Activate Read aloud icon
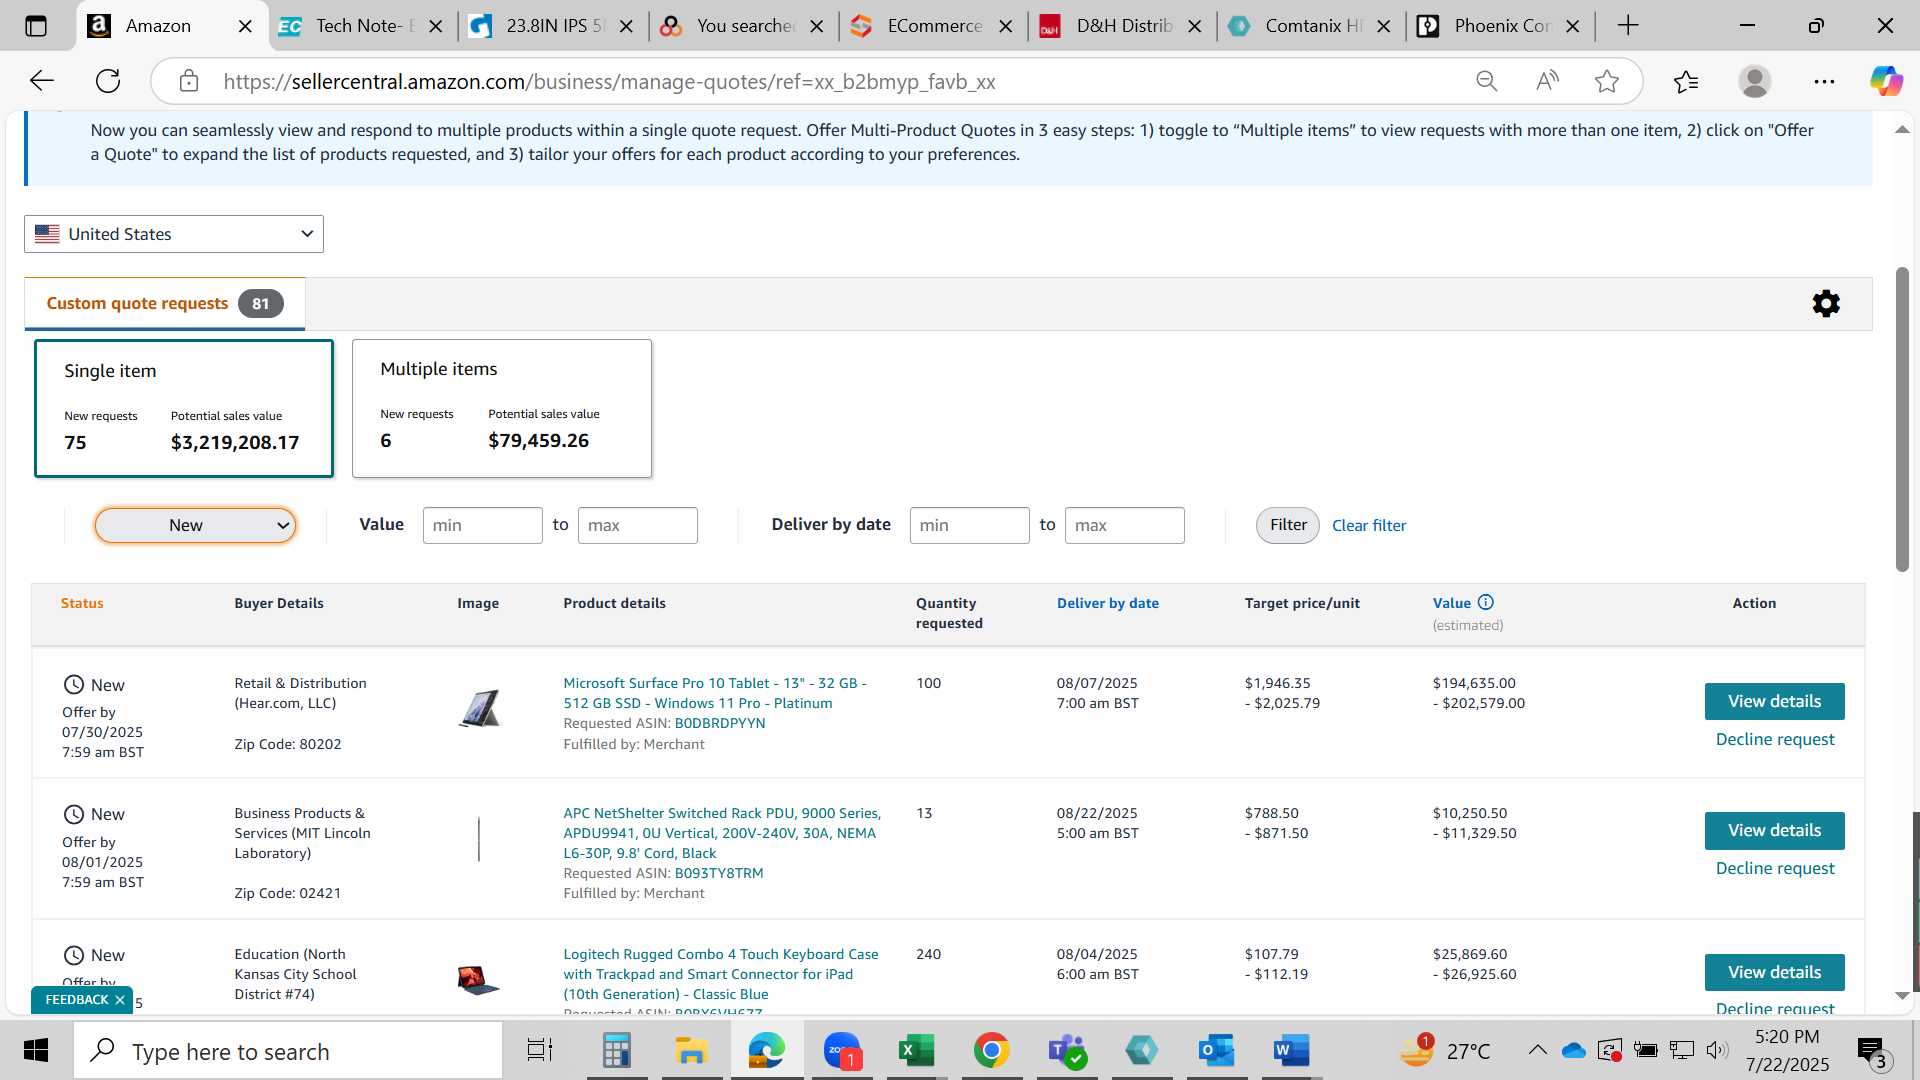Screen dimensions: 1920x1080 click(1547, 81)
